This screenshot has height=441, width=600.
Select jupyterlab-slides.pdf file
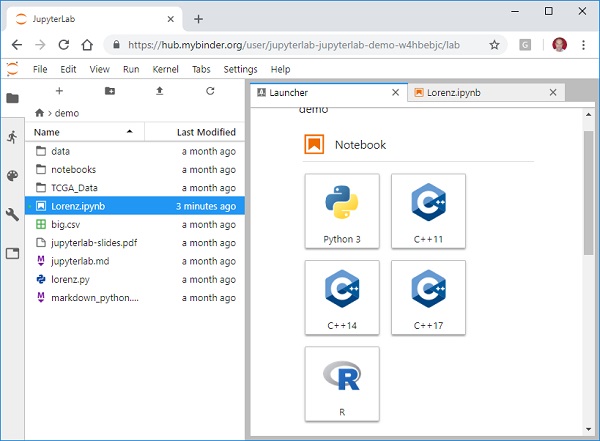point(135,243)
